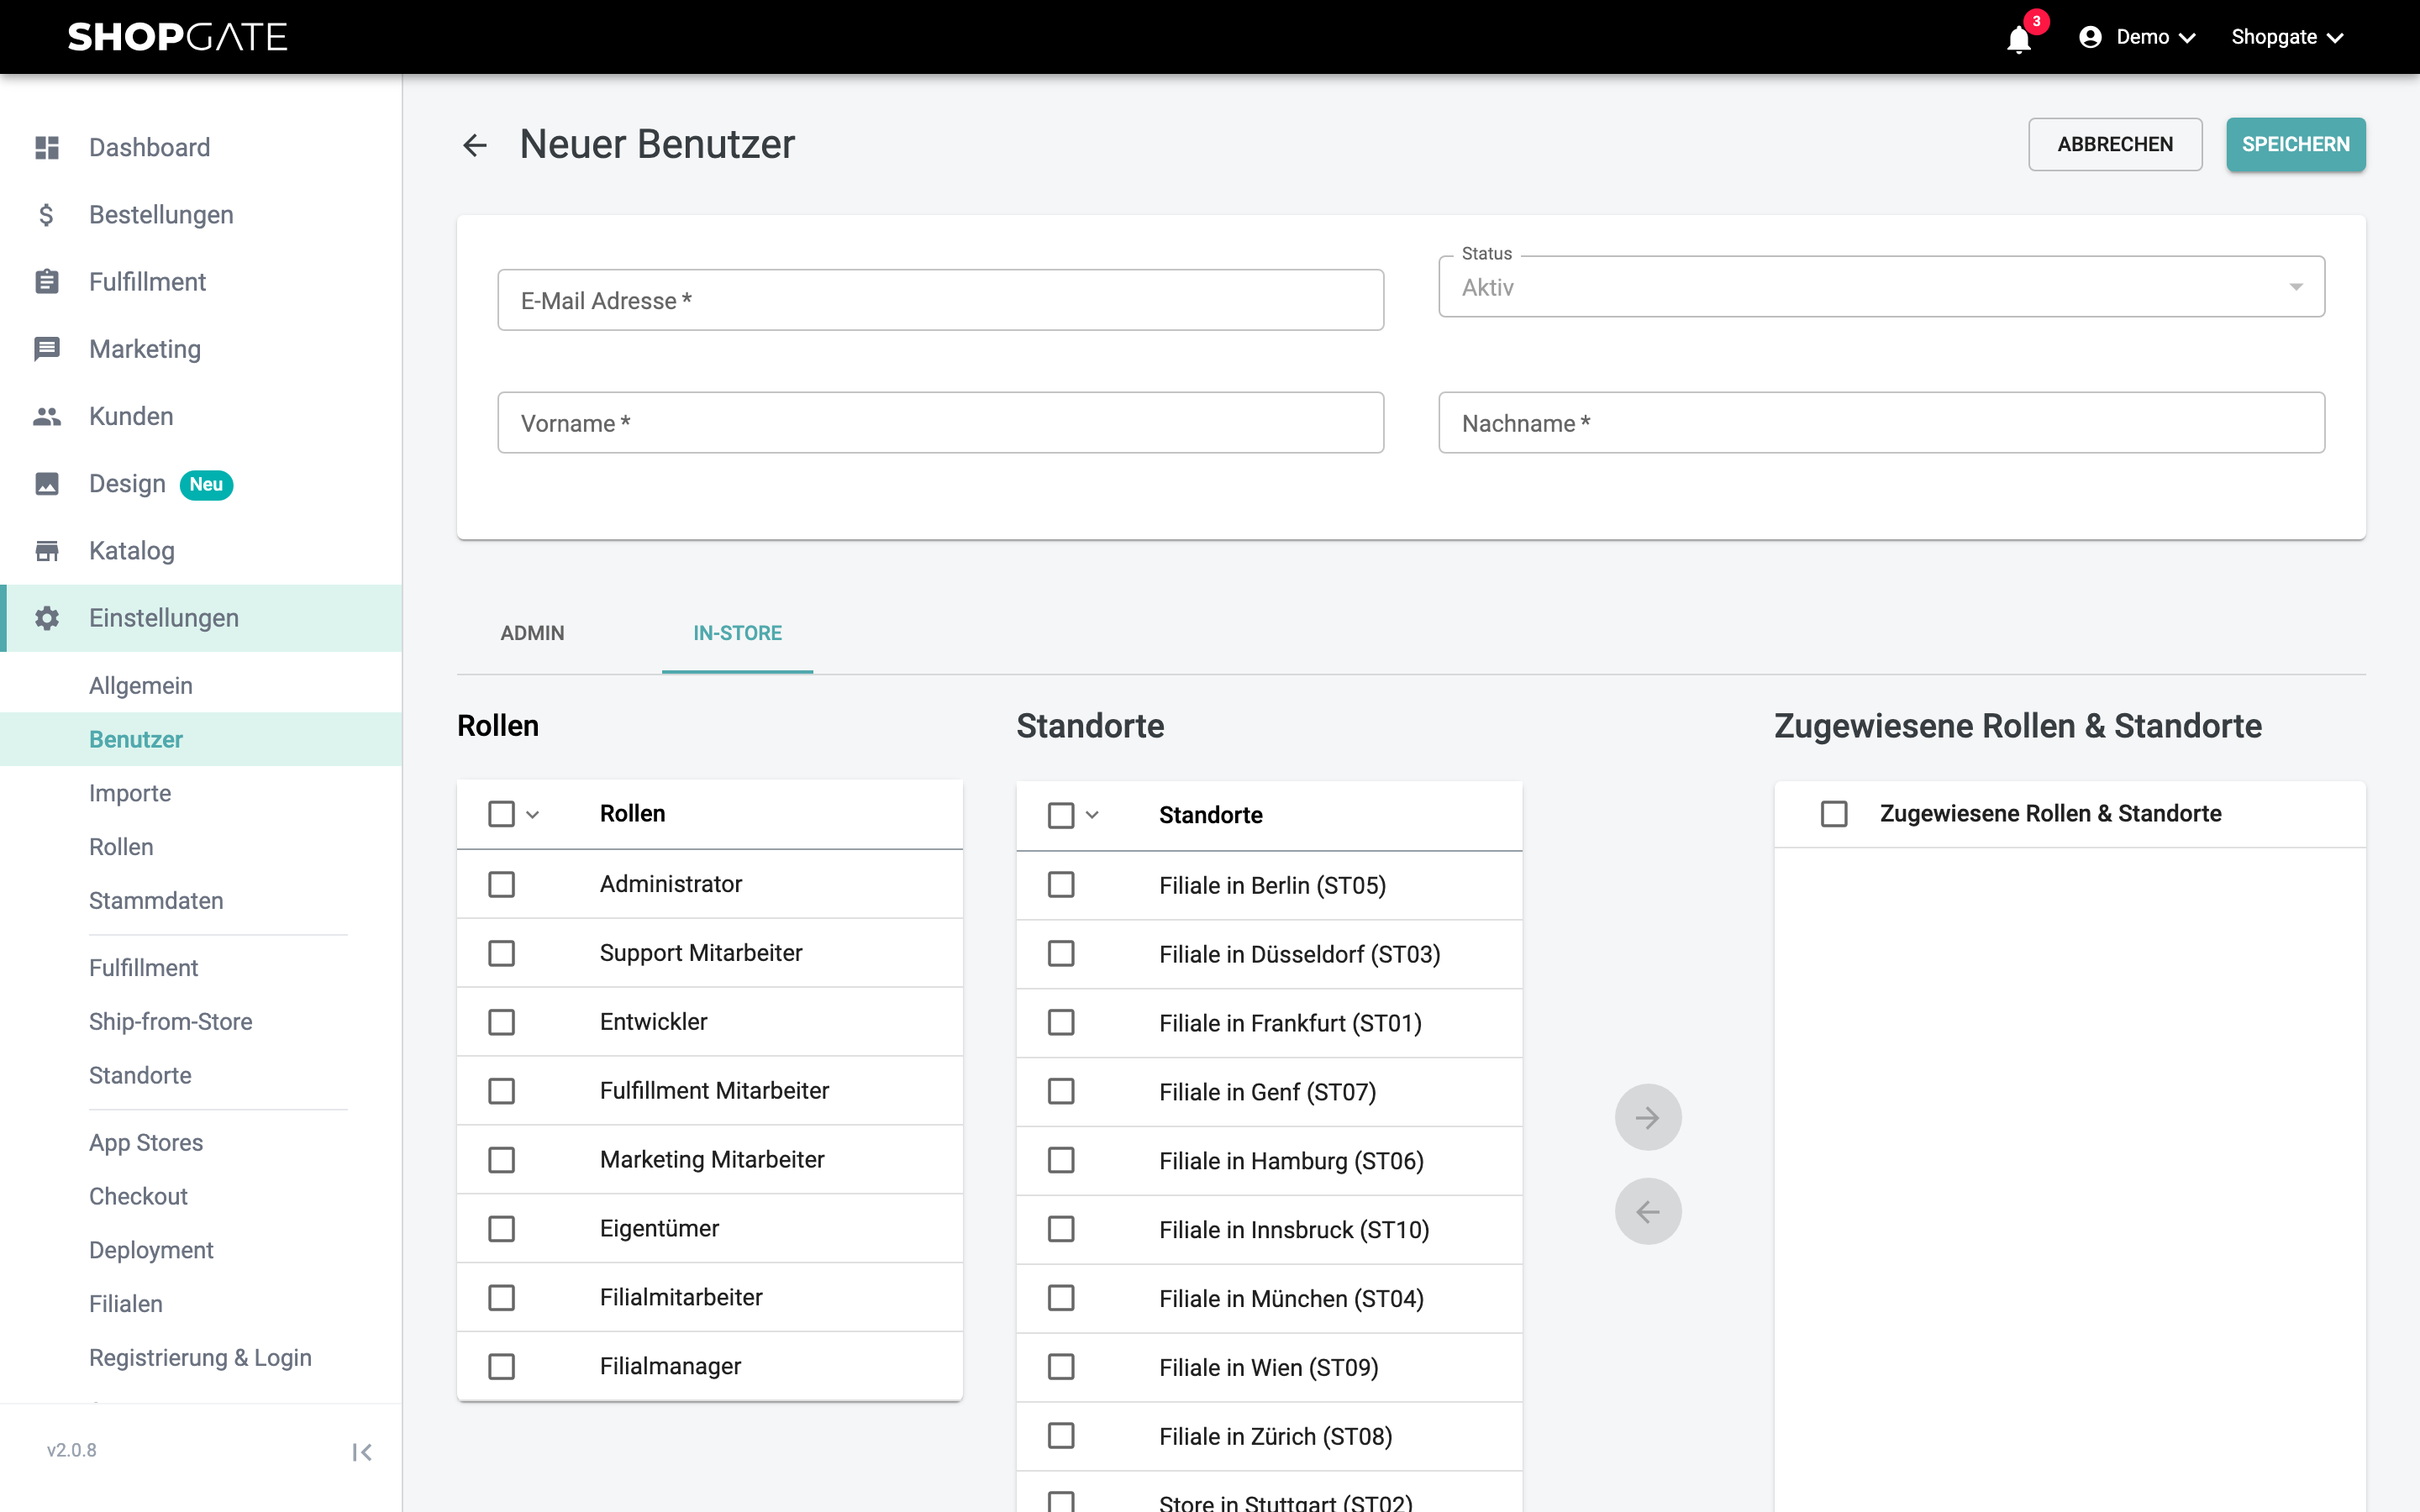The width and height of the screenshot is (2420, 1512).
Task: Open the Registrierung & Login link
Action: tap(200, 1357)
